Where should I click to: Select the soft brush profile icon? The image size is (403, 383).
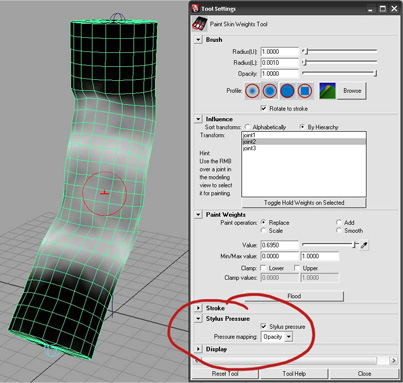[270, 91]
